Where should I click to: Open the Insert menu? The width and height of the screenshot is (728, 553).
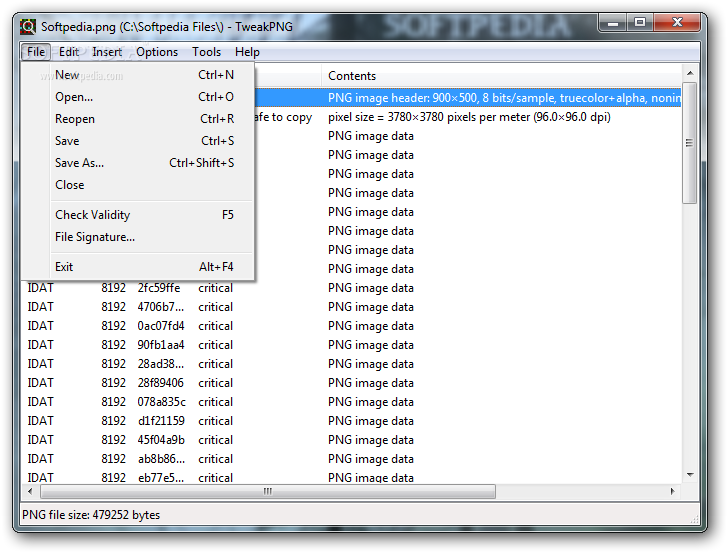[107, 52]
